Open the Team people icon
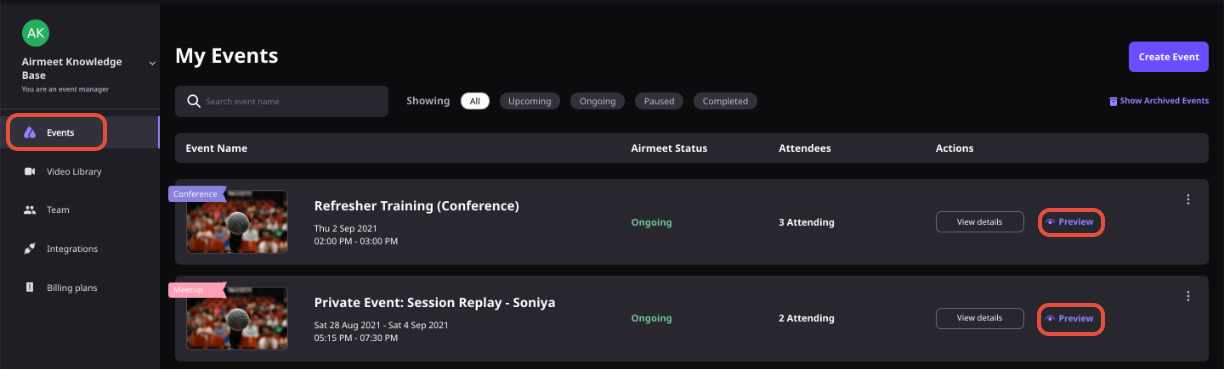Screen dimensions: 1224x369 (x=30, y=210)
